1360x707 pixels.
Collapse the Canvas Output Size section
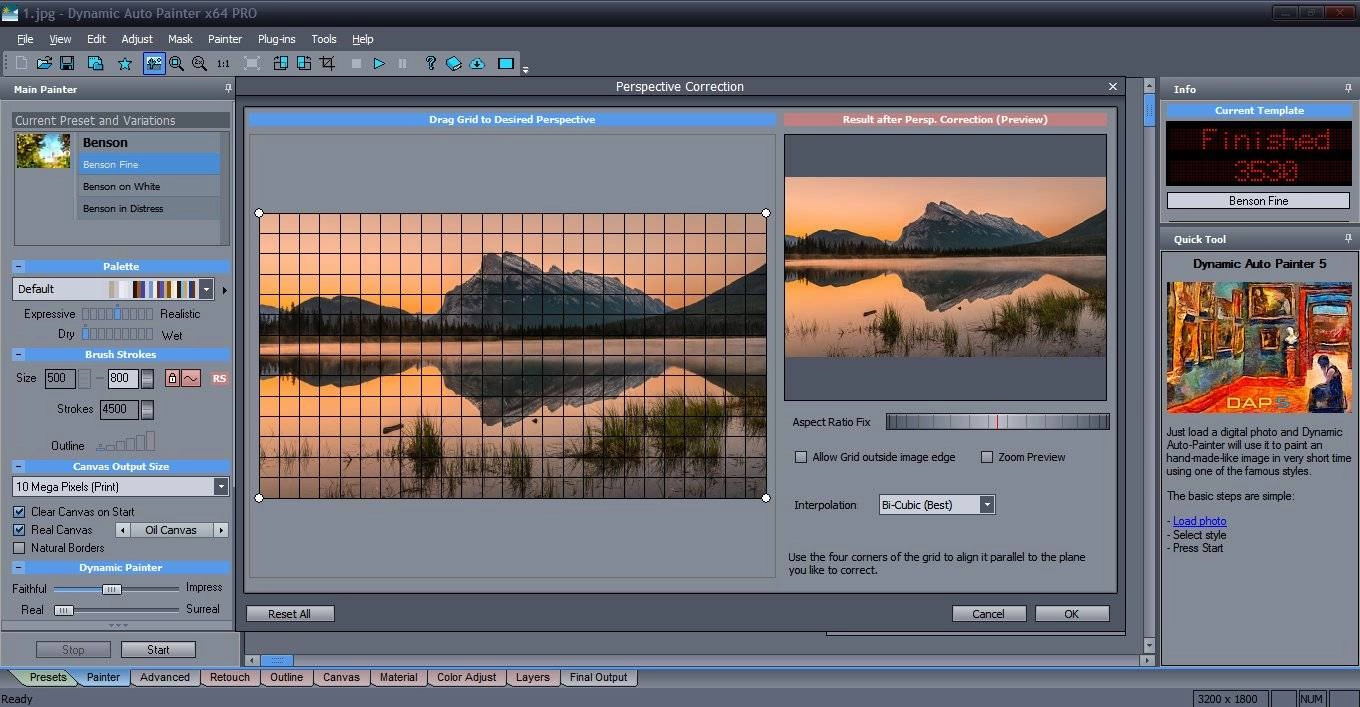[x=19, y=467]
